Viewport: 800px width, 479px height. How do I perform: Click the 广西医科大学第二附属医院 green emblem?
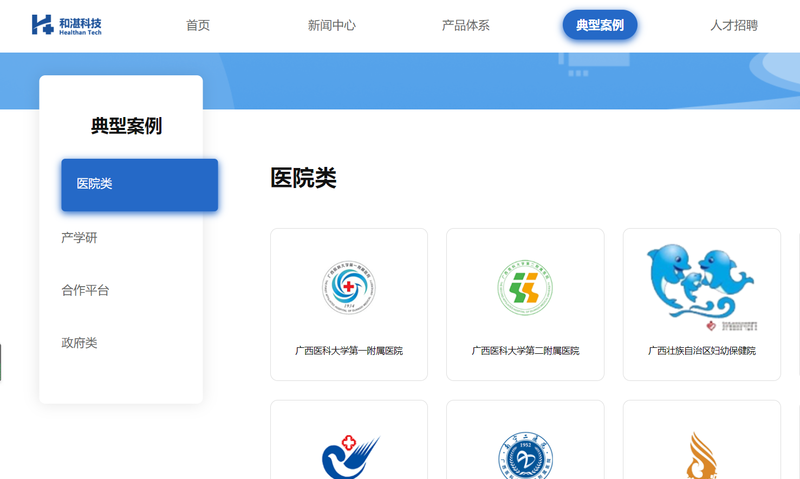pyautogui.click(x=525, y=287)
